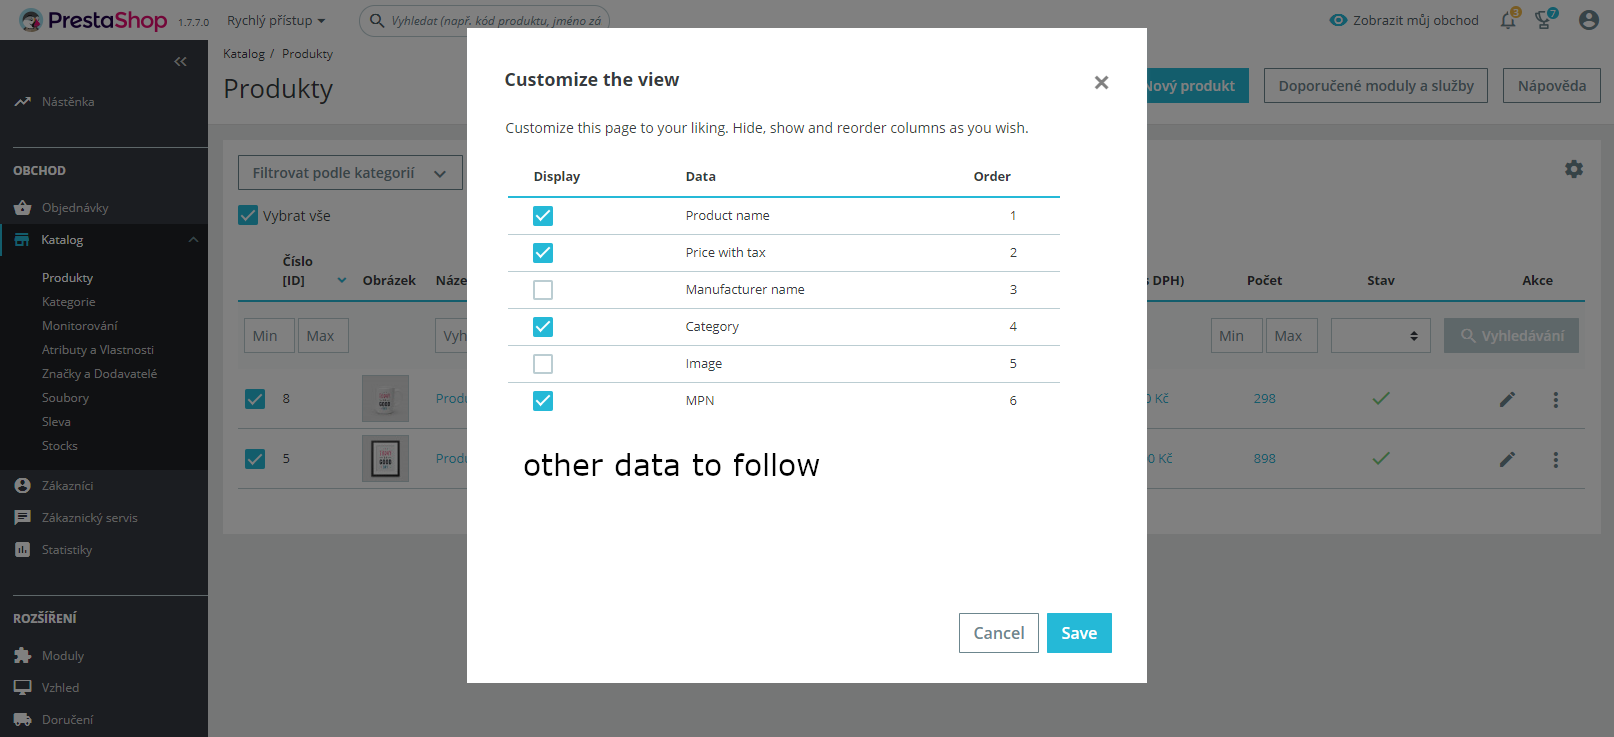
Task: Enable the Manufacturer name column checkbox
Action: (543, 290)
